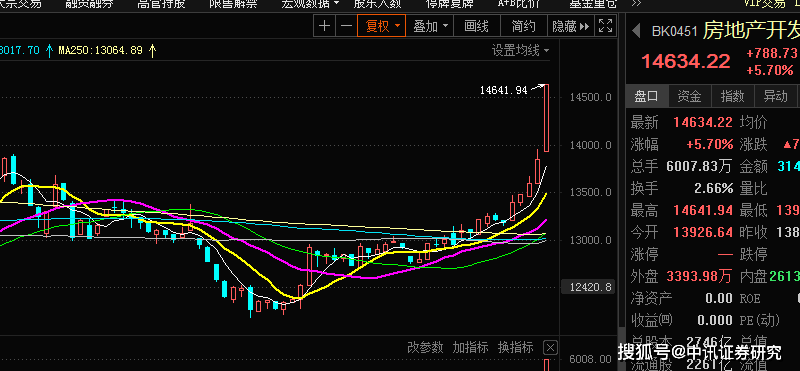Open the 停牌复牌 menu item

tap(449, 5)
